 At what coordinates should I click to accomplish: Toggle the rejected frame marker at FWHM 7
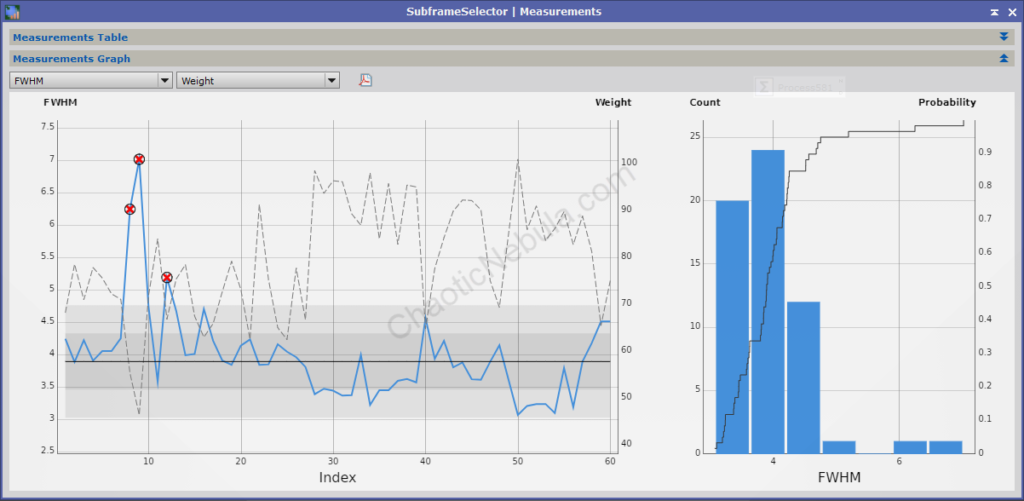[x=139, y=159]
